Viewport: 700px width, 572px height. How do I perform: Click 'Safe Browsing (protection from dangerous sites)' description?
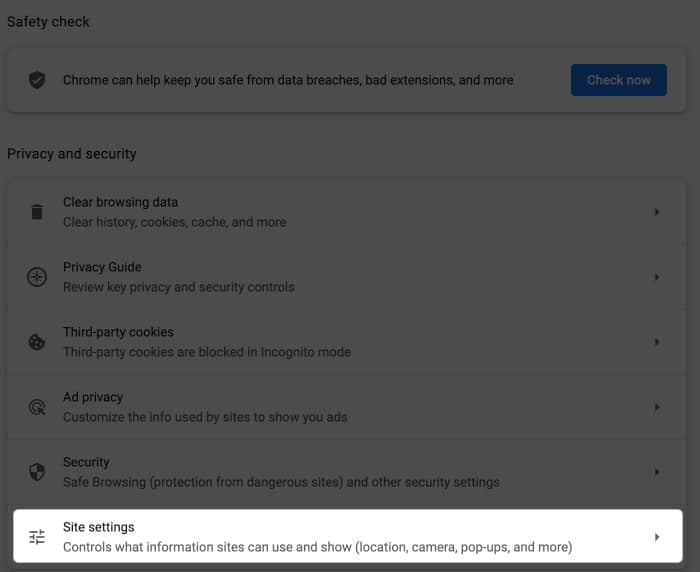pos(281,482)
